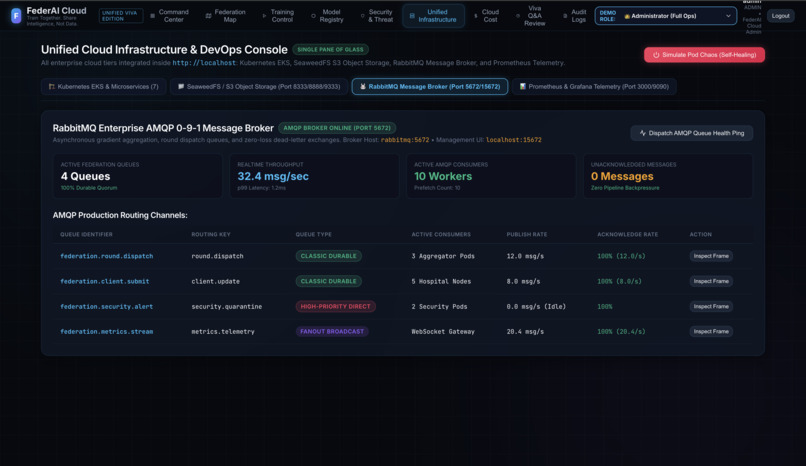Click the pulse icon on Health Ping button

pos(643,133)
